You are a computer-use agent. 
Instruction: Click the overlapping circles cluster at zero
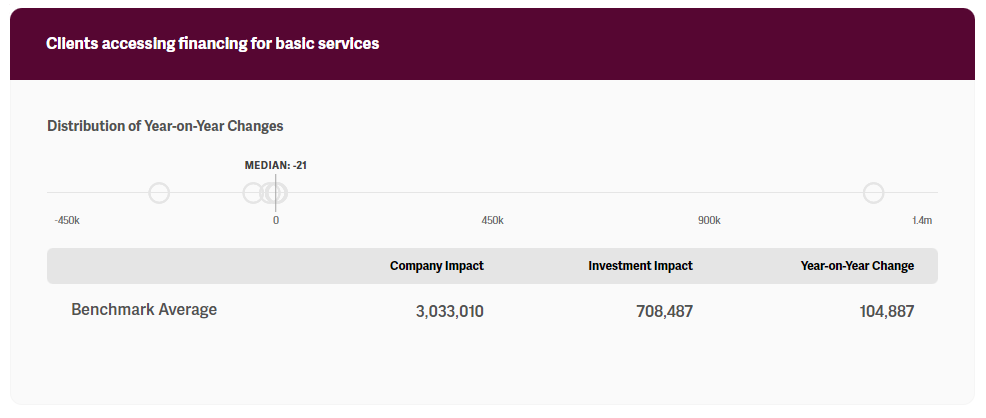(x=276, y=193)
